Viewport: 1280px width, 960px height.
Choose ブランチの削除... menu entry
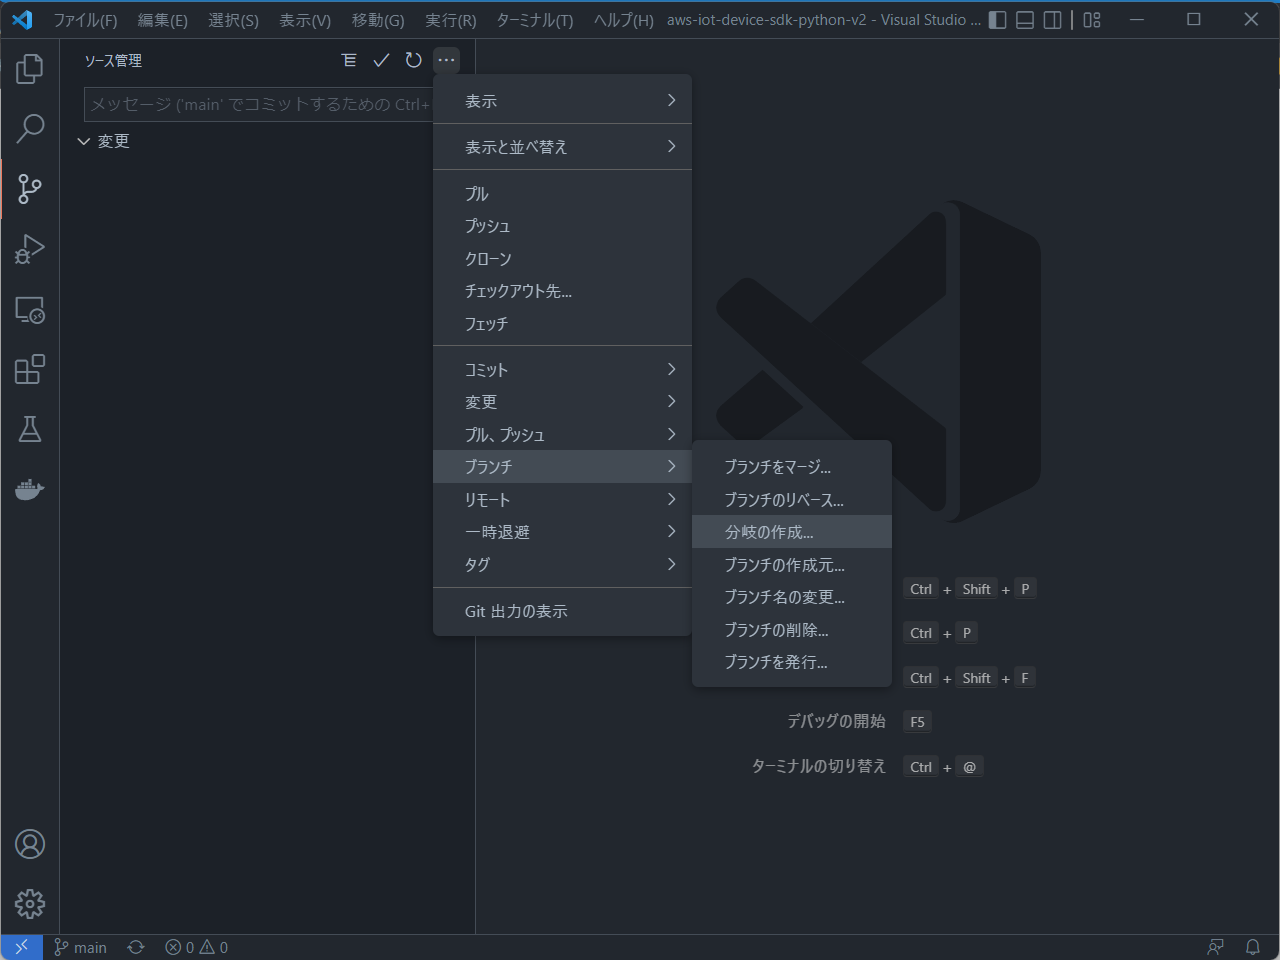(x=776, y=630)
